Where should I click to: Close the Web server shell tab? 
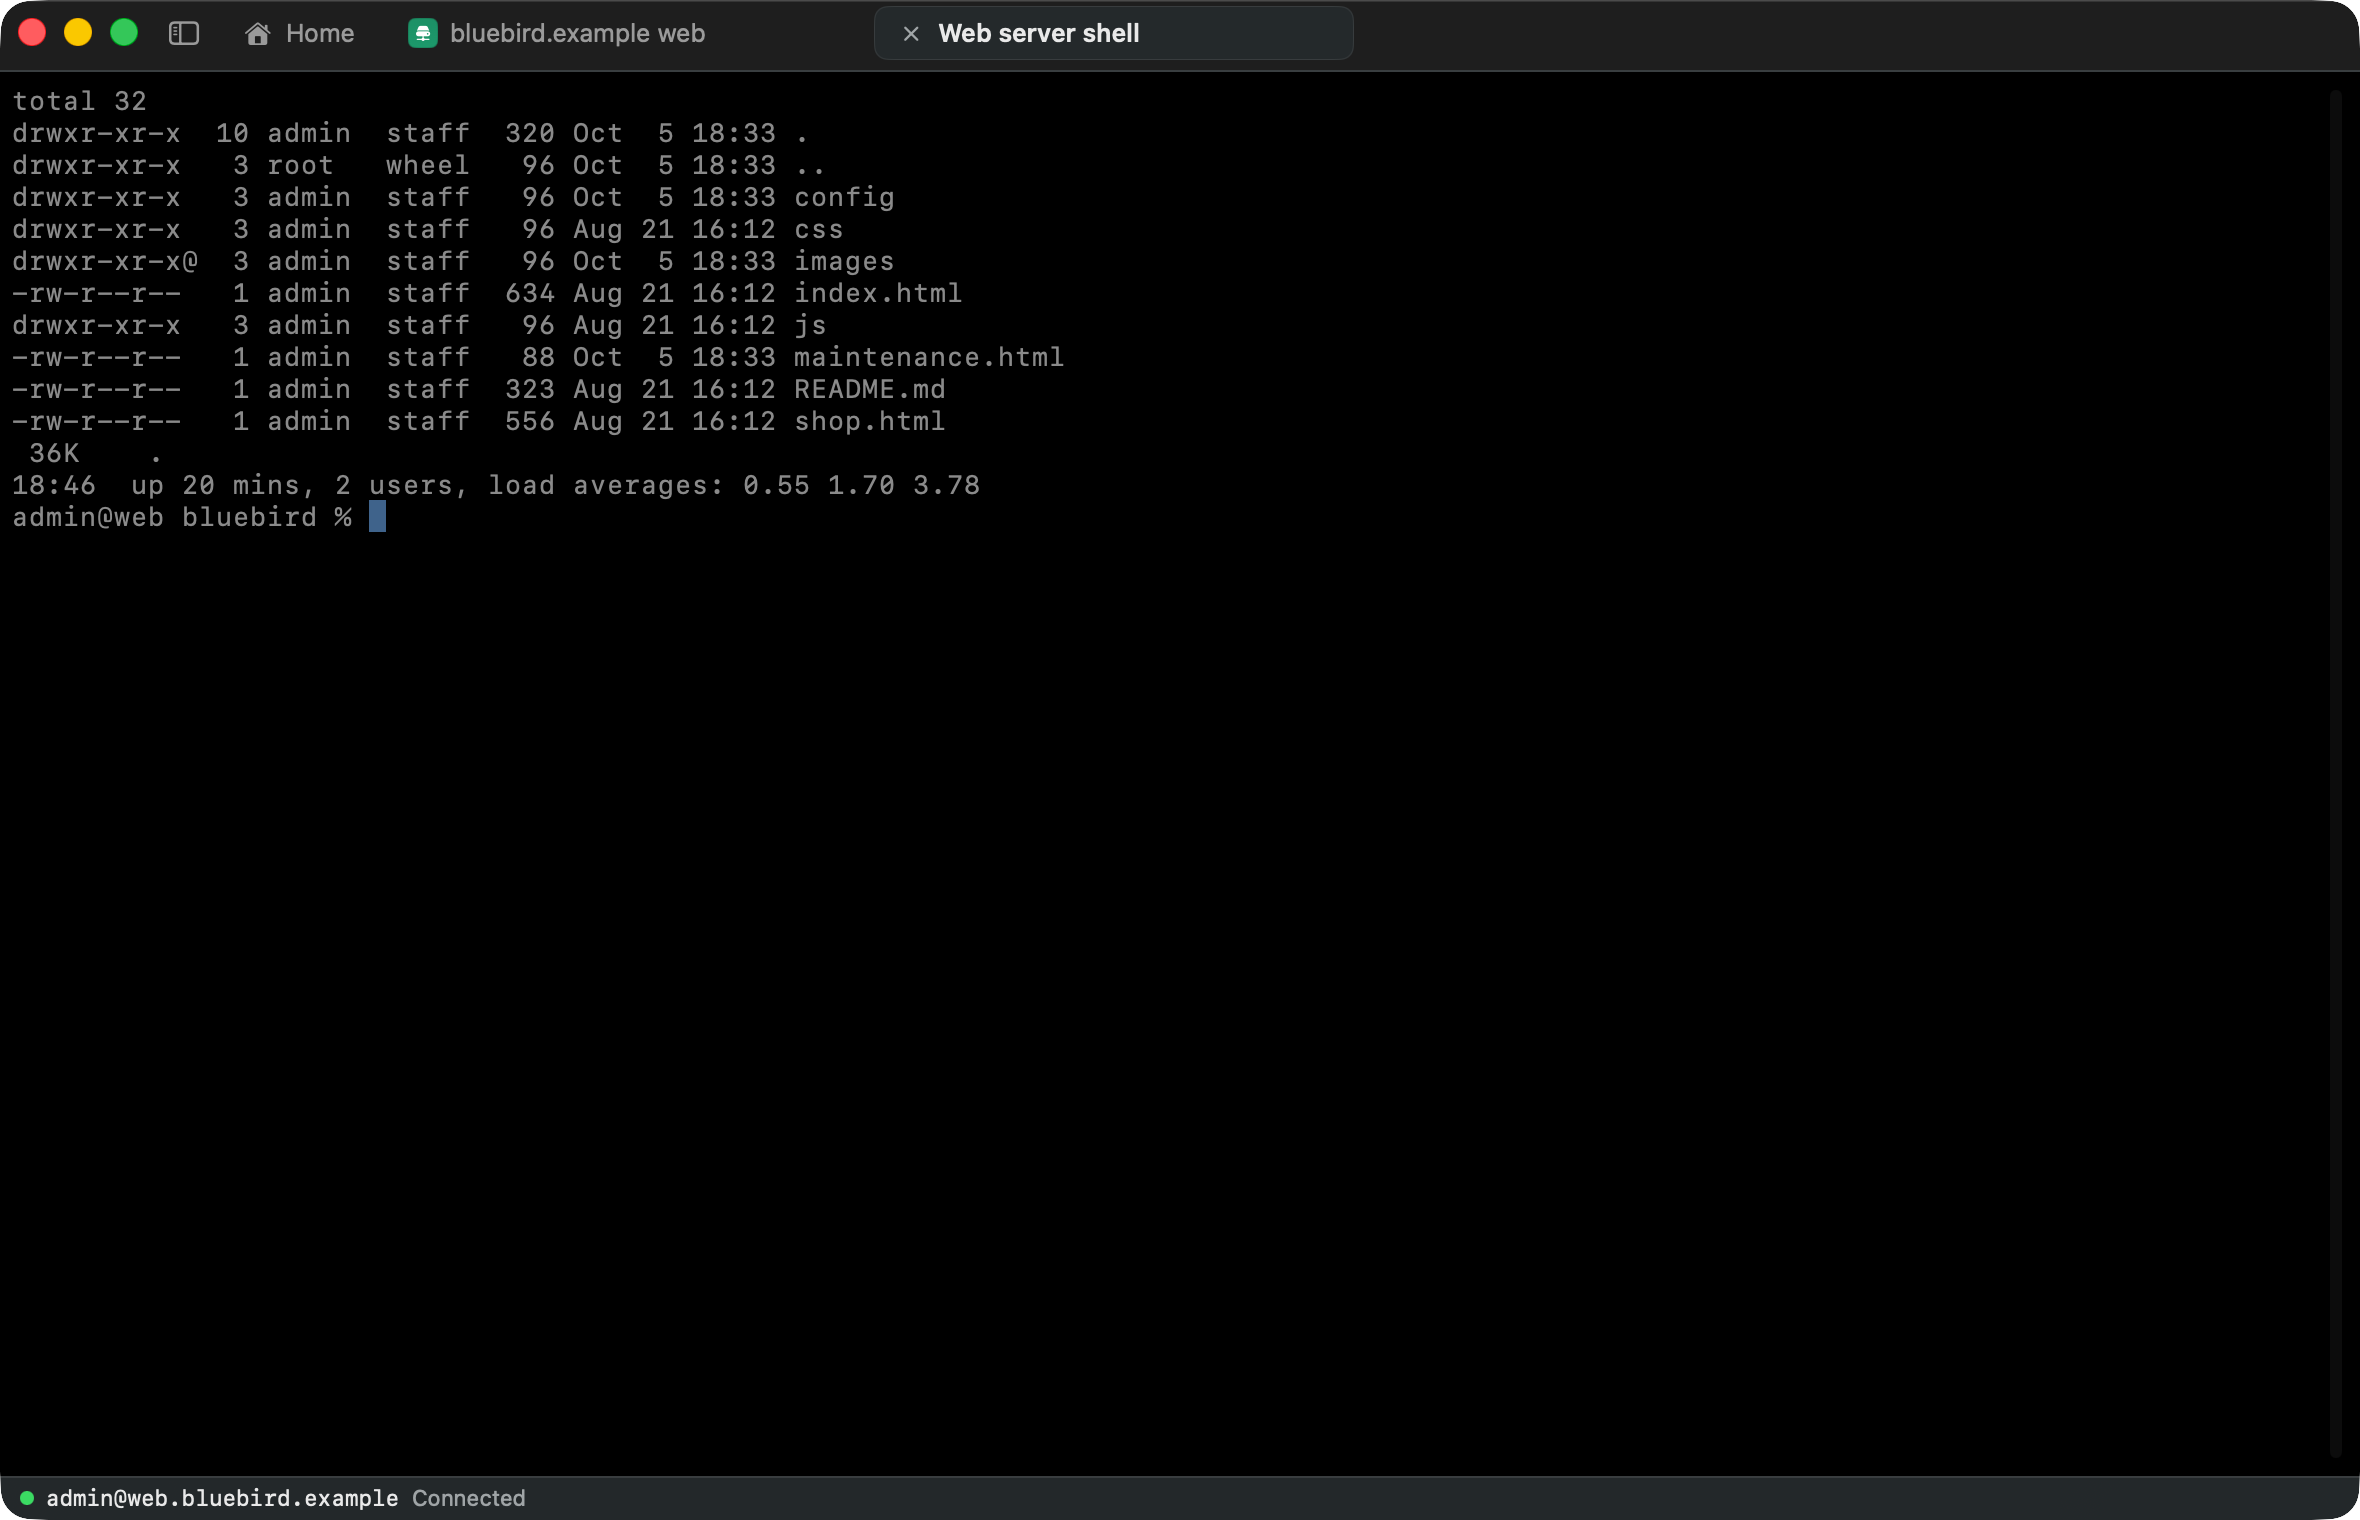tap(911, 33)
